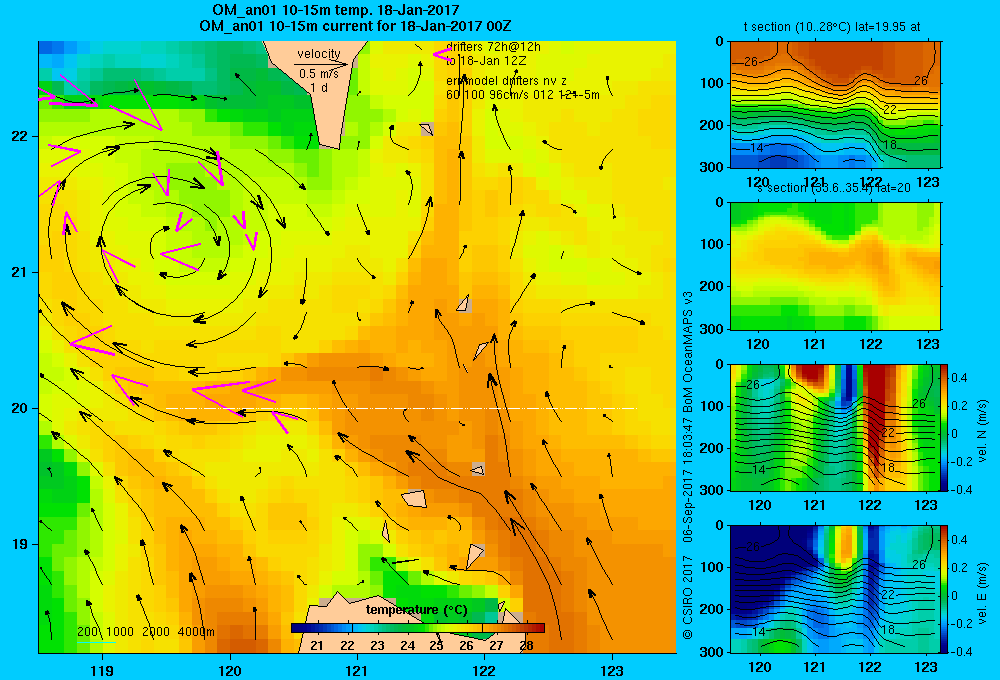Pick the vel. E colorbar

pyautogui.click(x=944, y=589)
